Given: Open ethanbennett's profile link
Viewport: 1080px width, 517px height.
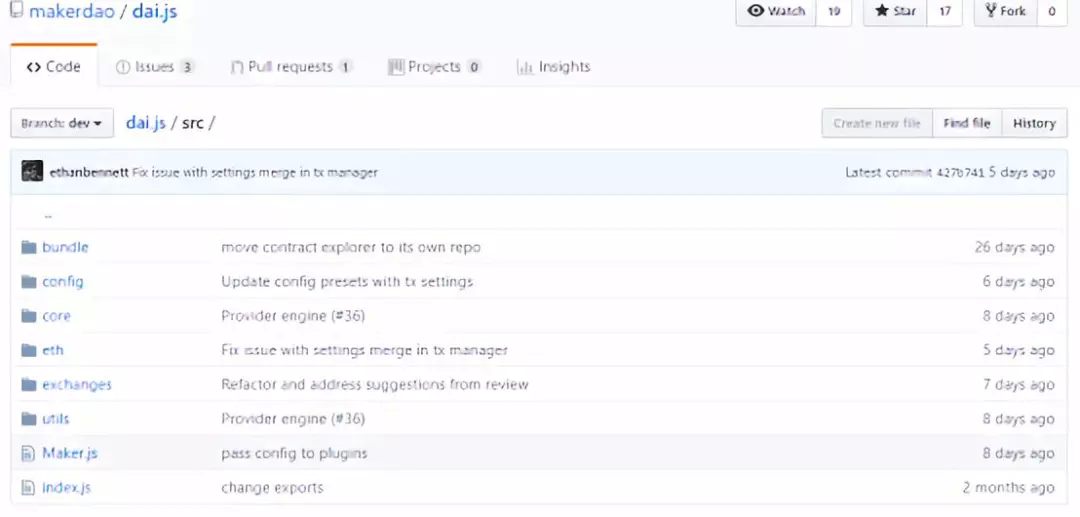Looking at the screenshot, I should (x=89, y=172).
